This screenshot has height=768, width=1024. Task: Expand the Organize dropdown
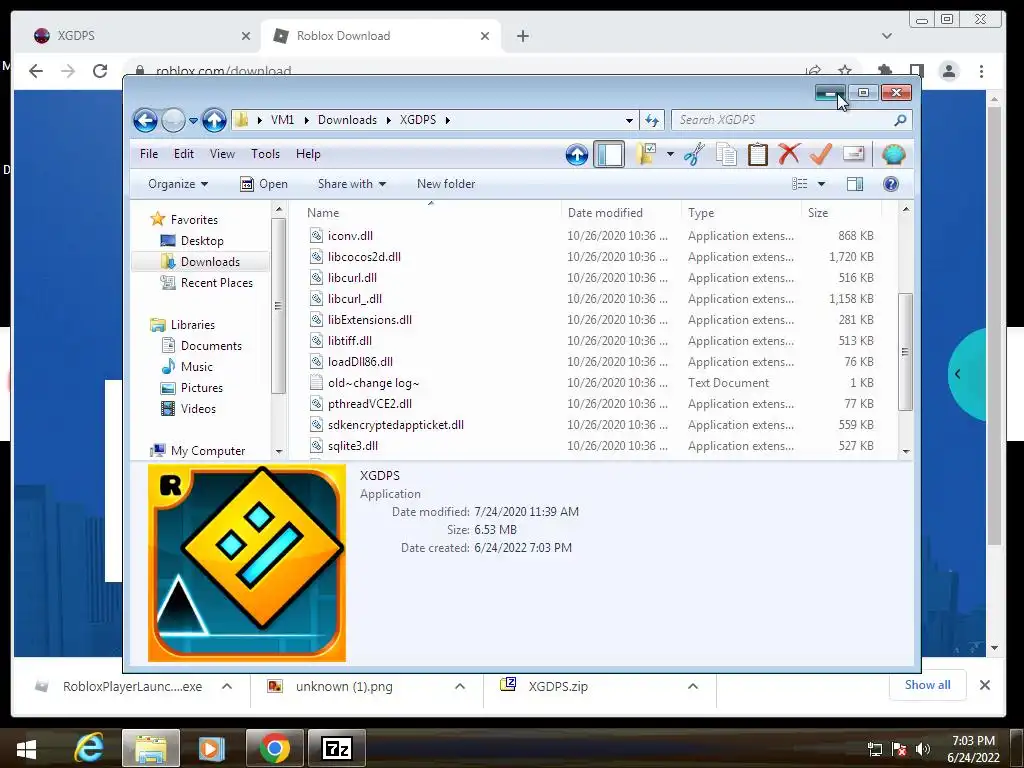coord(178,184)
